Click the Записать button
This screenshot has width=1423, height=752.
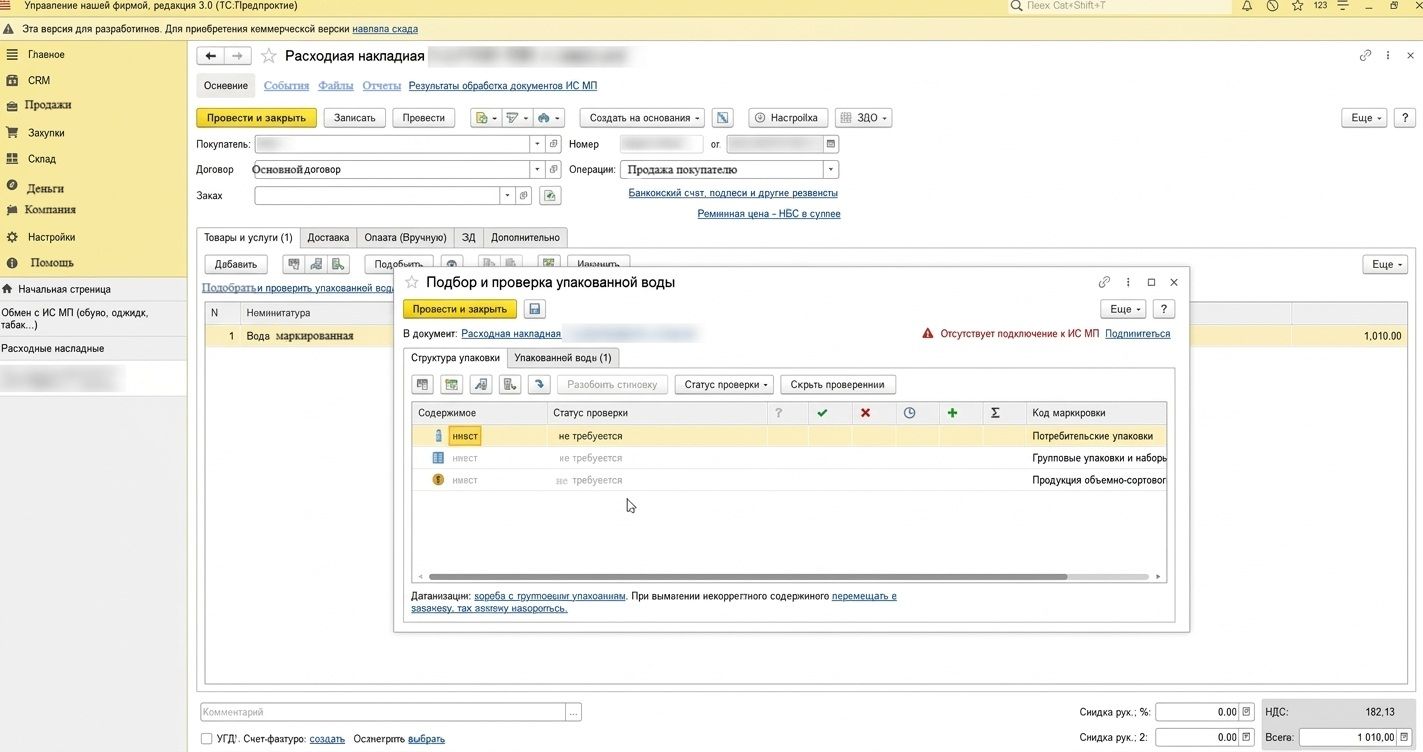354,118
